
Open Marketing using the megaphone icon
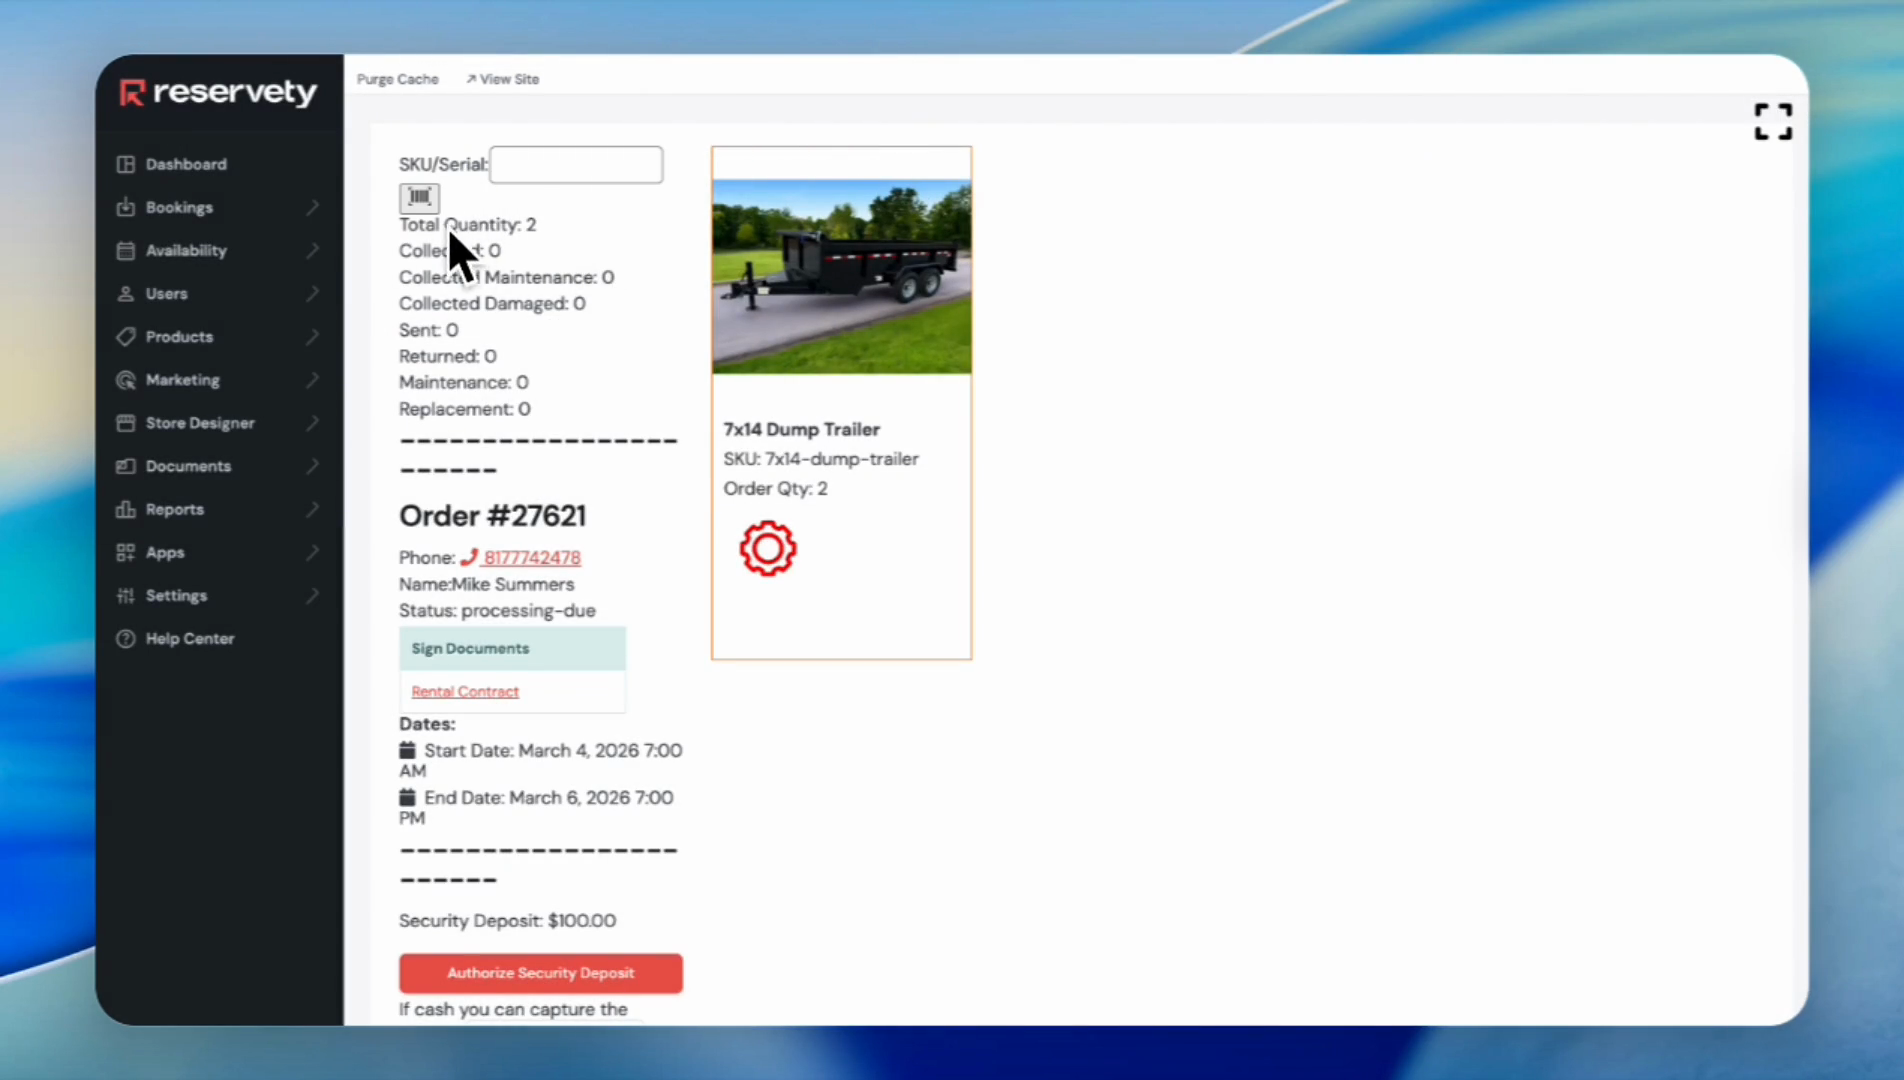point(126,380)
